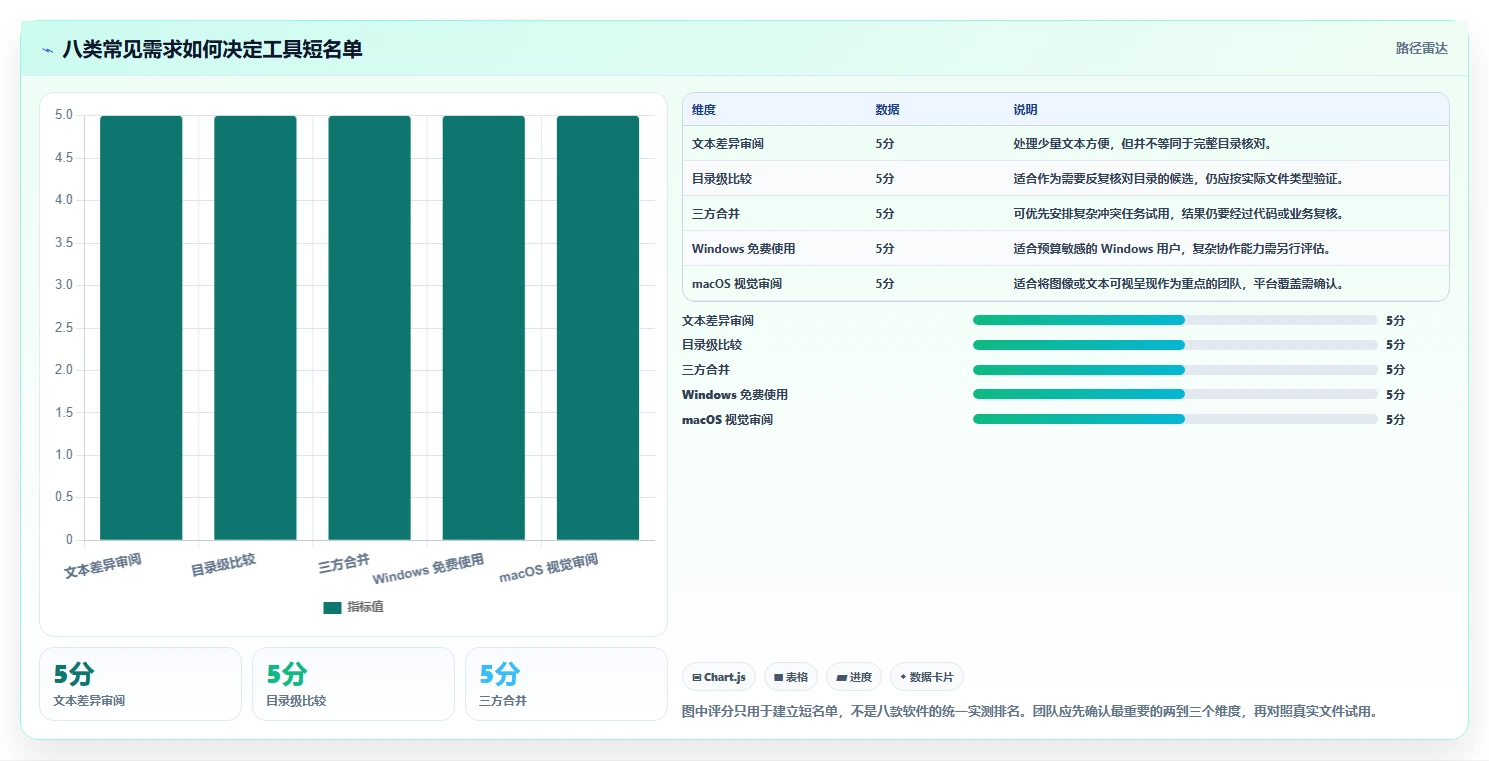Click the 维度 column header
Screen dimensions: 1489x761
click(x=704, y=110)
